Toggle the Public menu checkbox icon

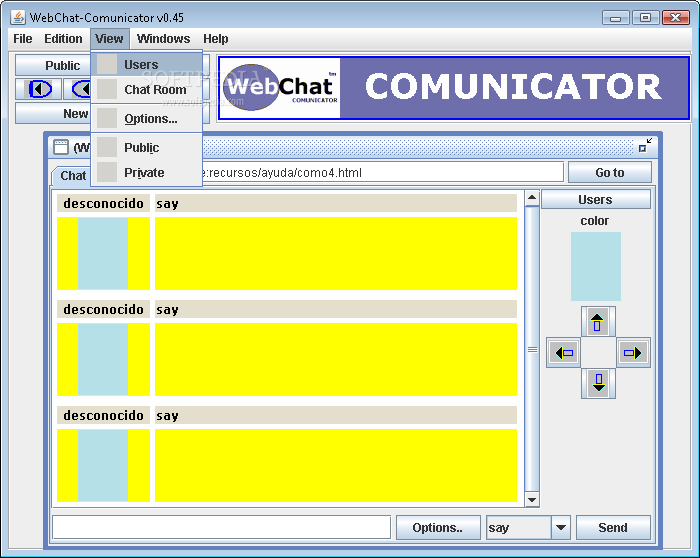pos(107,147)
